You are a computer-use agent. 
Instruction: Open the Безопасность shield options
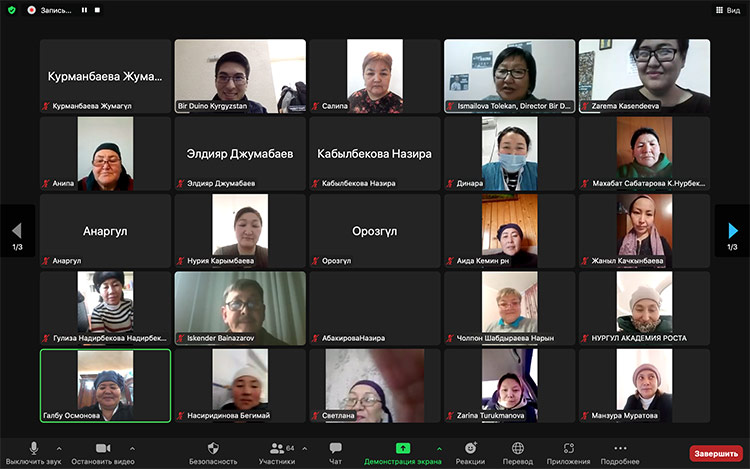click(x=213, y=452)
